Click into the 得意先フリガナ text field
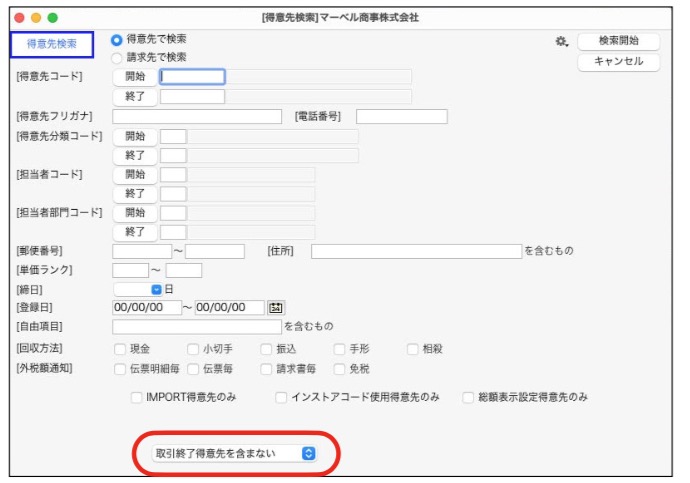 pos(197,117)
